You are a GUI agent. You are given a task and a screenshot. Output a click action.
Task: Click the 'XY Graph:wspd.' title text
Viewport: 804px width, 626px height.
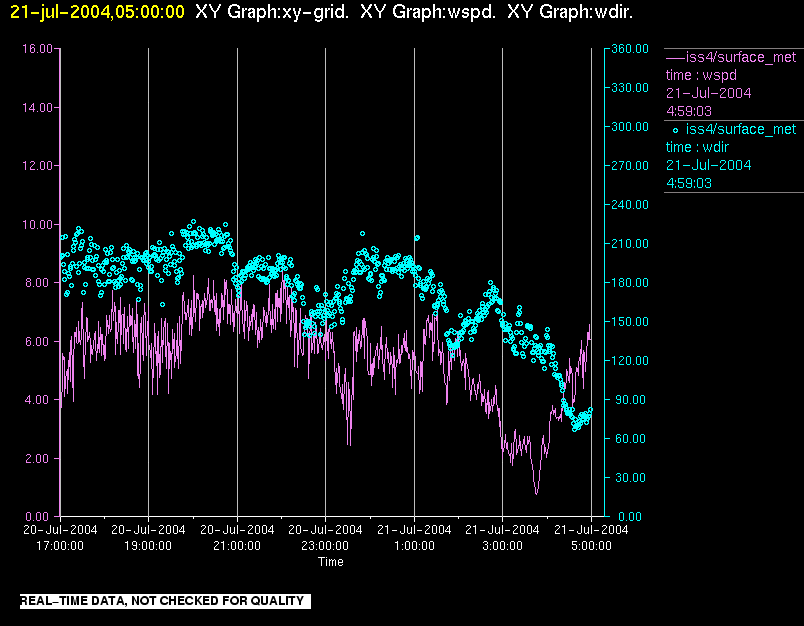coord(428,12)
